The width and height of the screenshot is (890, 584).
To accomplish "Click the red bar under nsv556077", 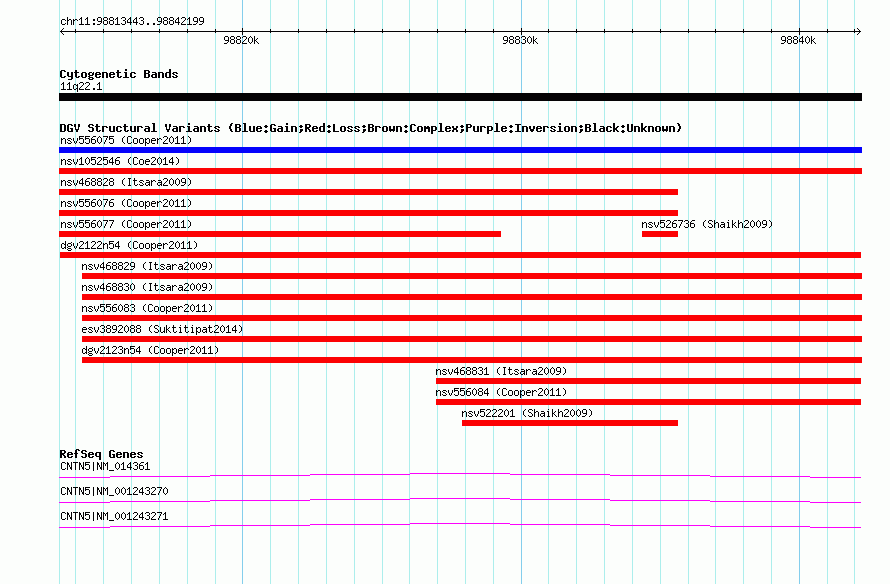I will tap(280, 234).
